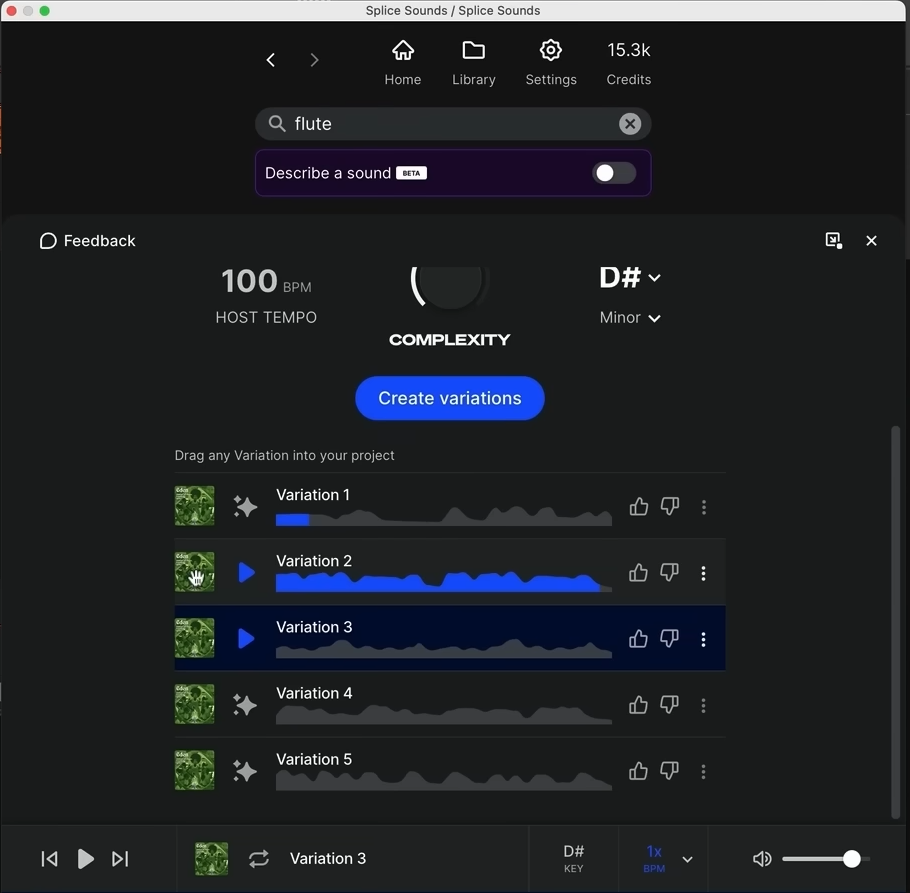The width and height of the screenshot is (910, 893).
Task: Dislike Variation 3 with thumbs down
Action: [x=670, y=639]
